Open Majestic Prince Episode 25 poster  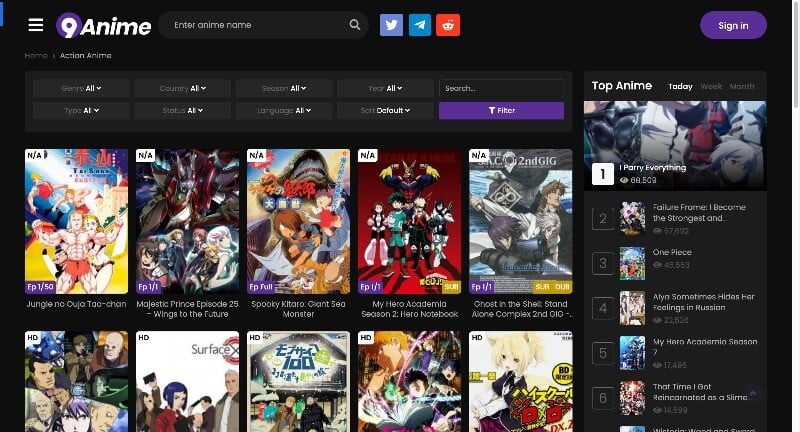187,221
